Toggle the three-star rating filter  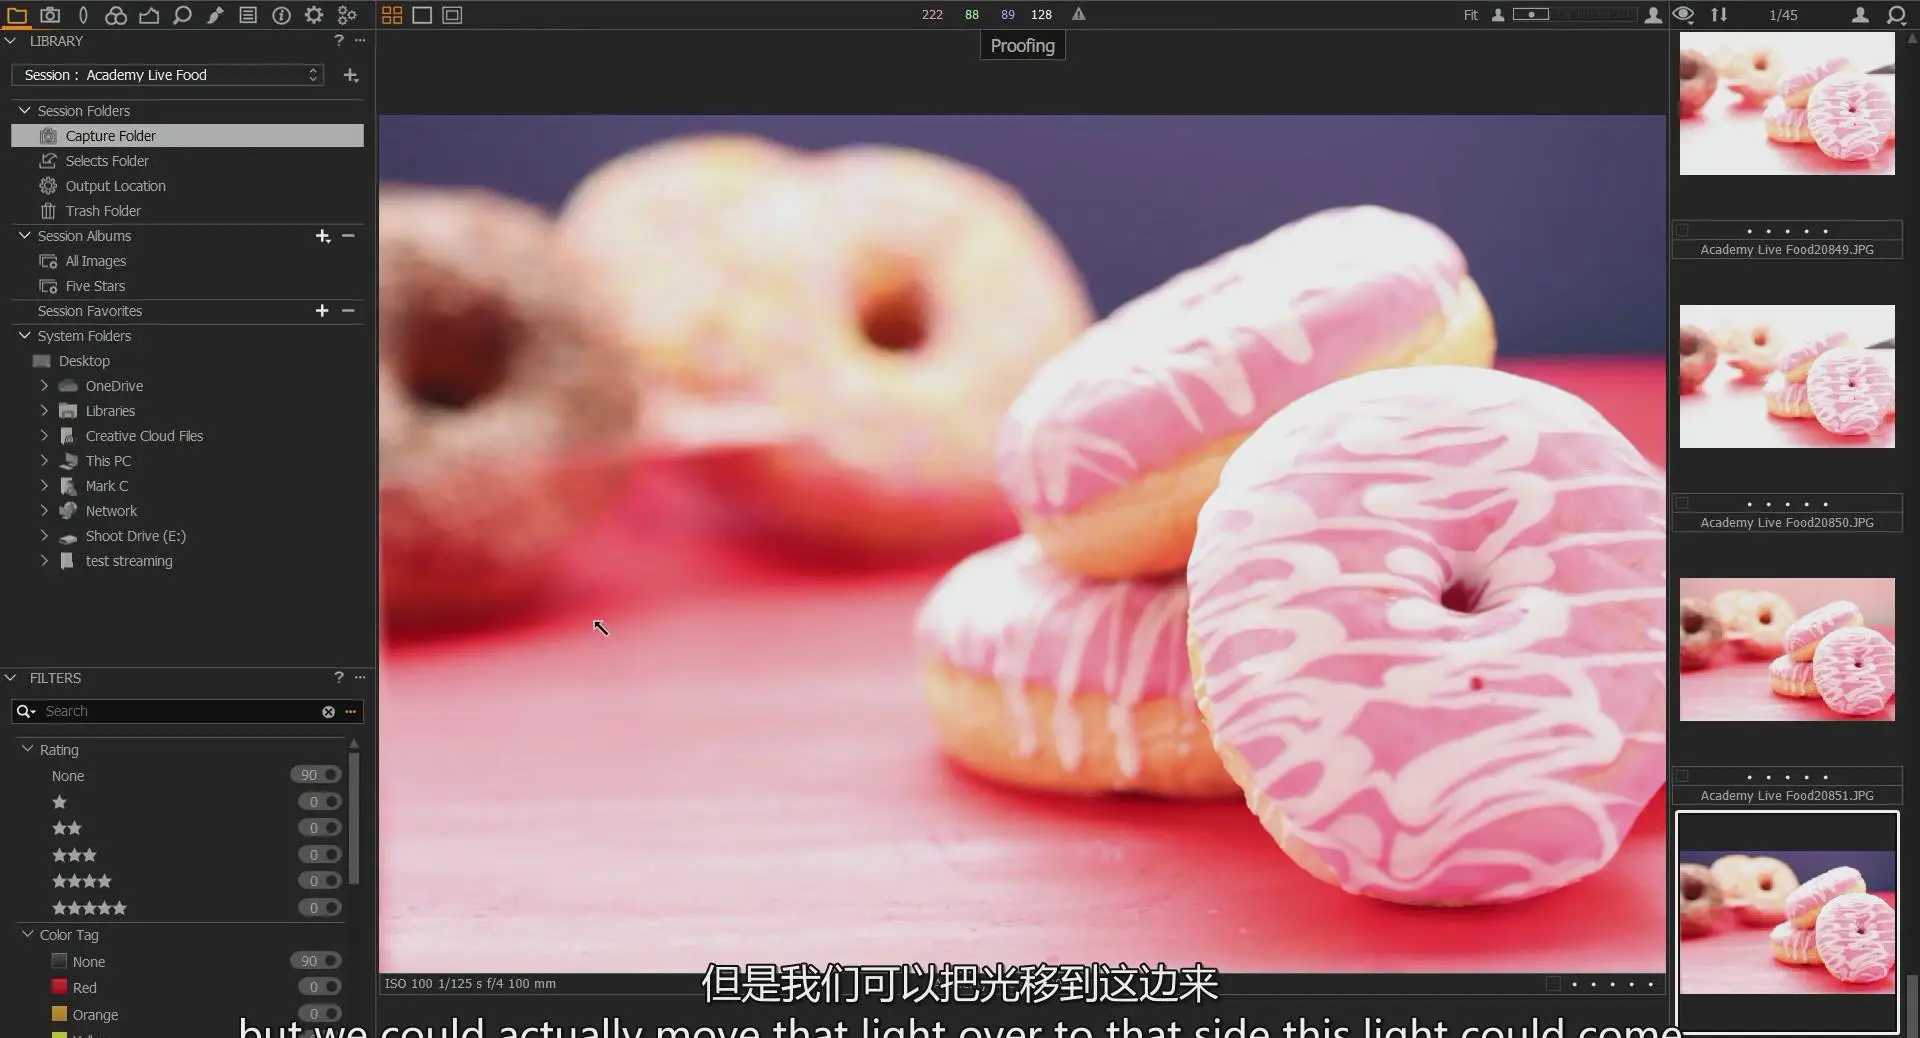click(x=320, y=855)
